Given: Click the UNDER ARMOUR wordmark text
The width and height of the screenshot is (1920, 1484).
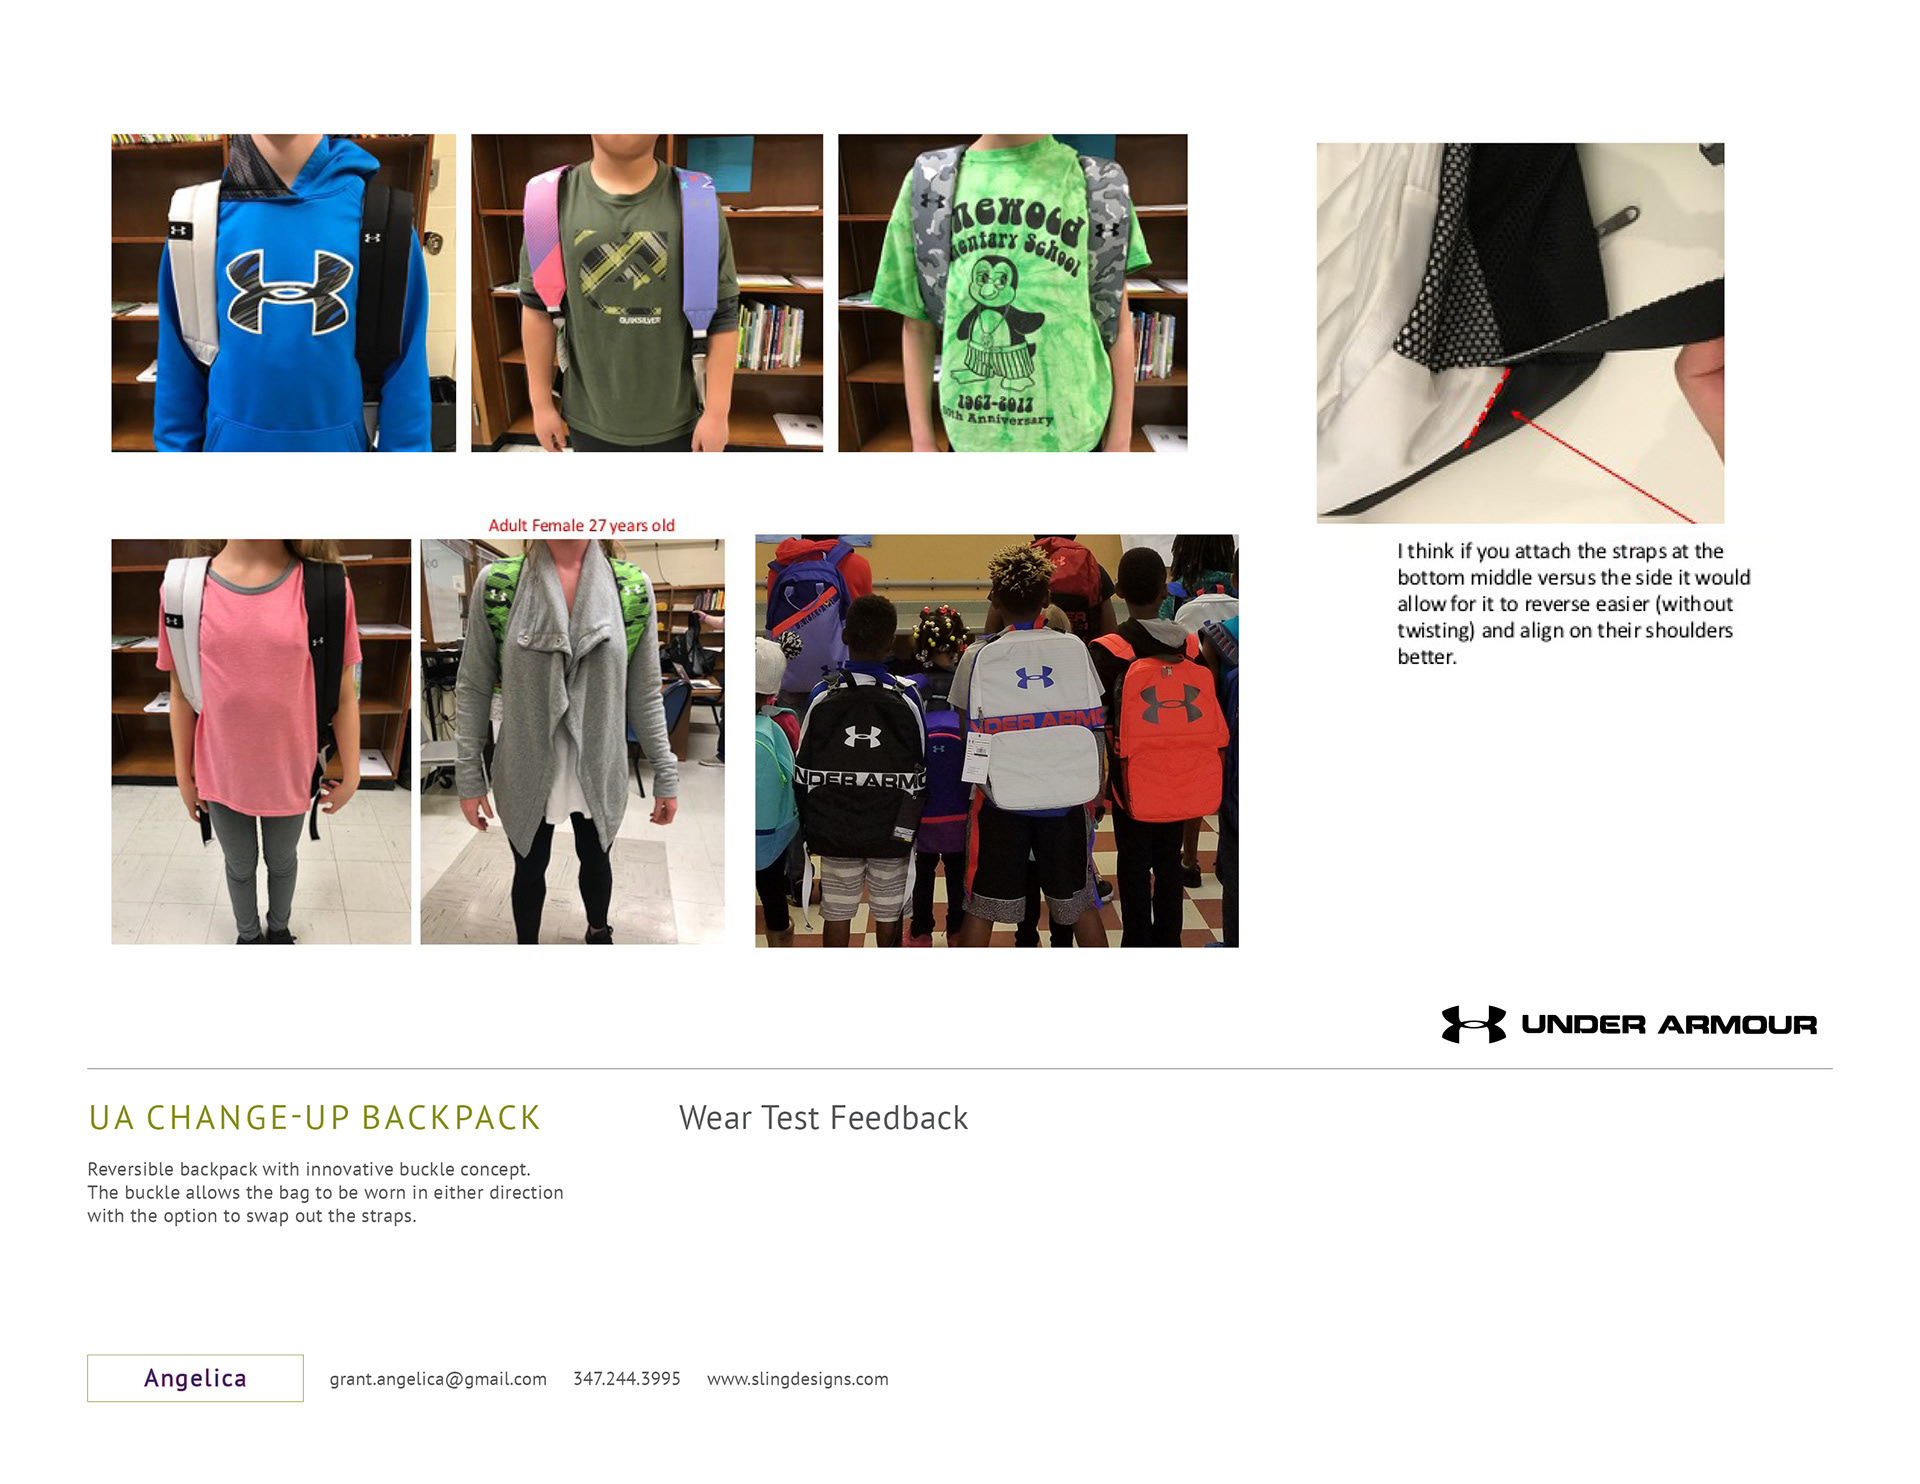Looking at the screenshot, I should pos(1669,1025).
